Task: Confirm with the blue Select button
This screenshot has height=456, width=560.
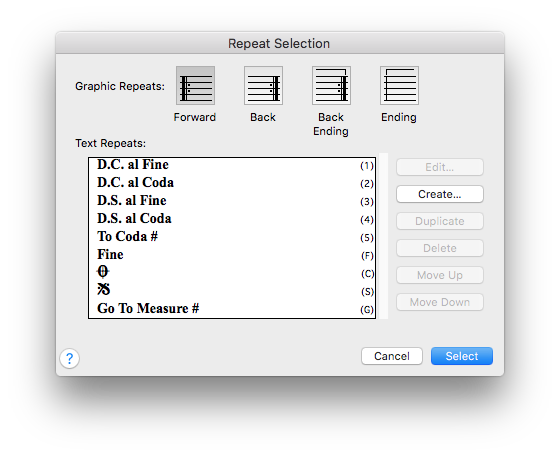Action: (x=462, y=356)
